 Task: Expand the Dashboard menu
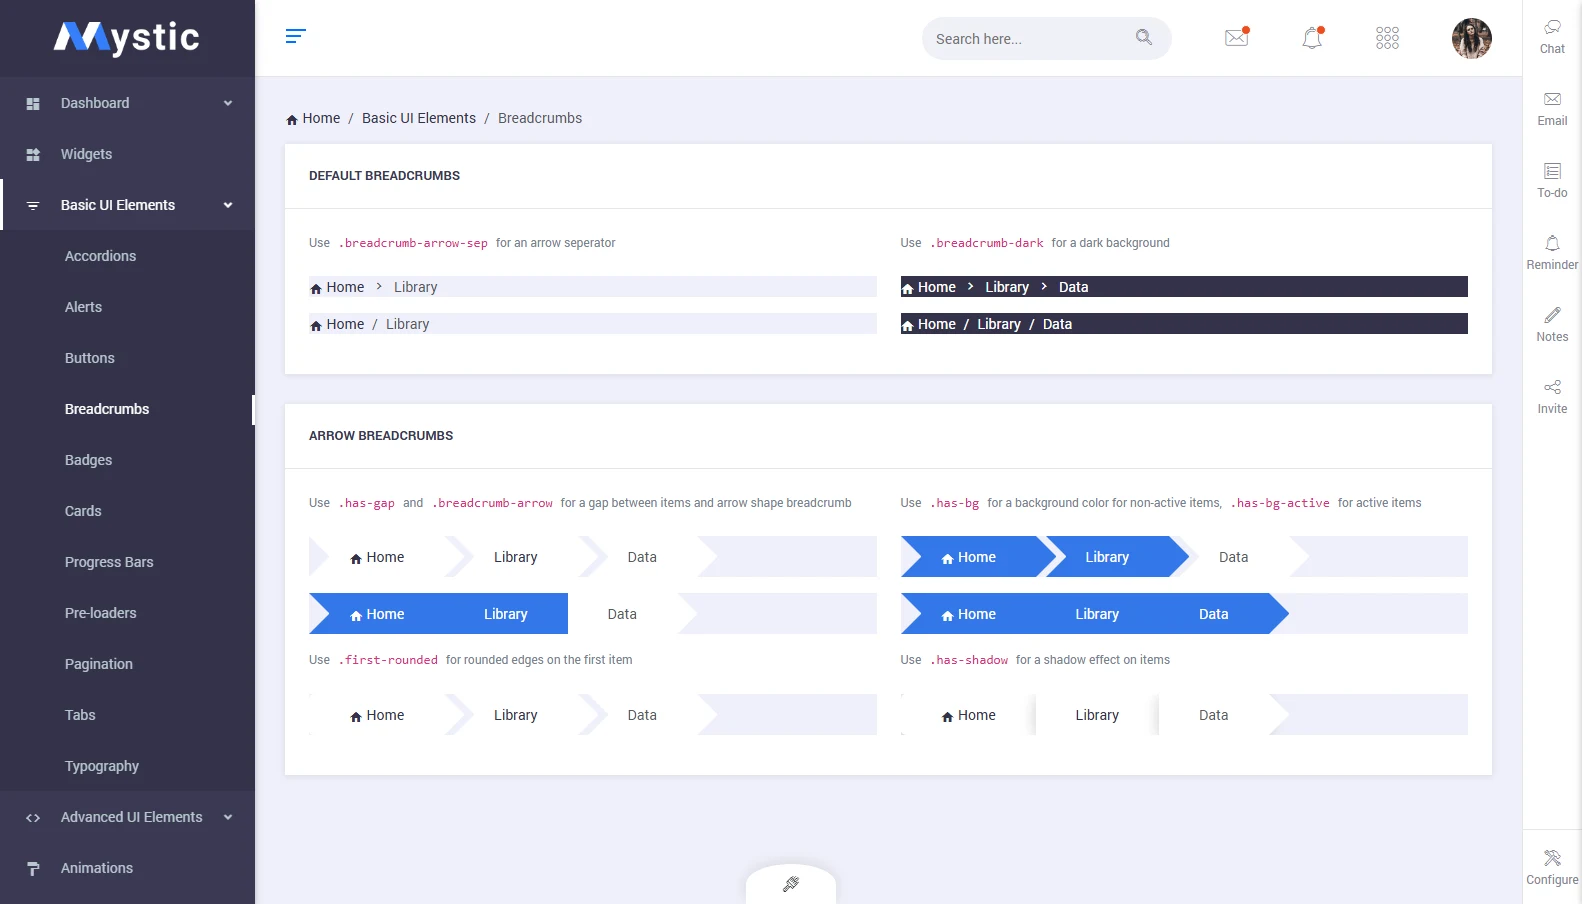click(127, 103)
